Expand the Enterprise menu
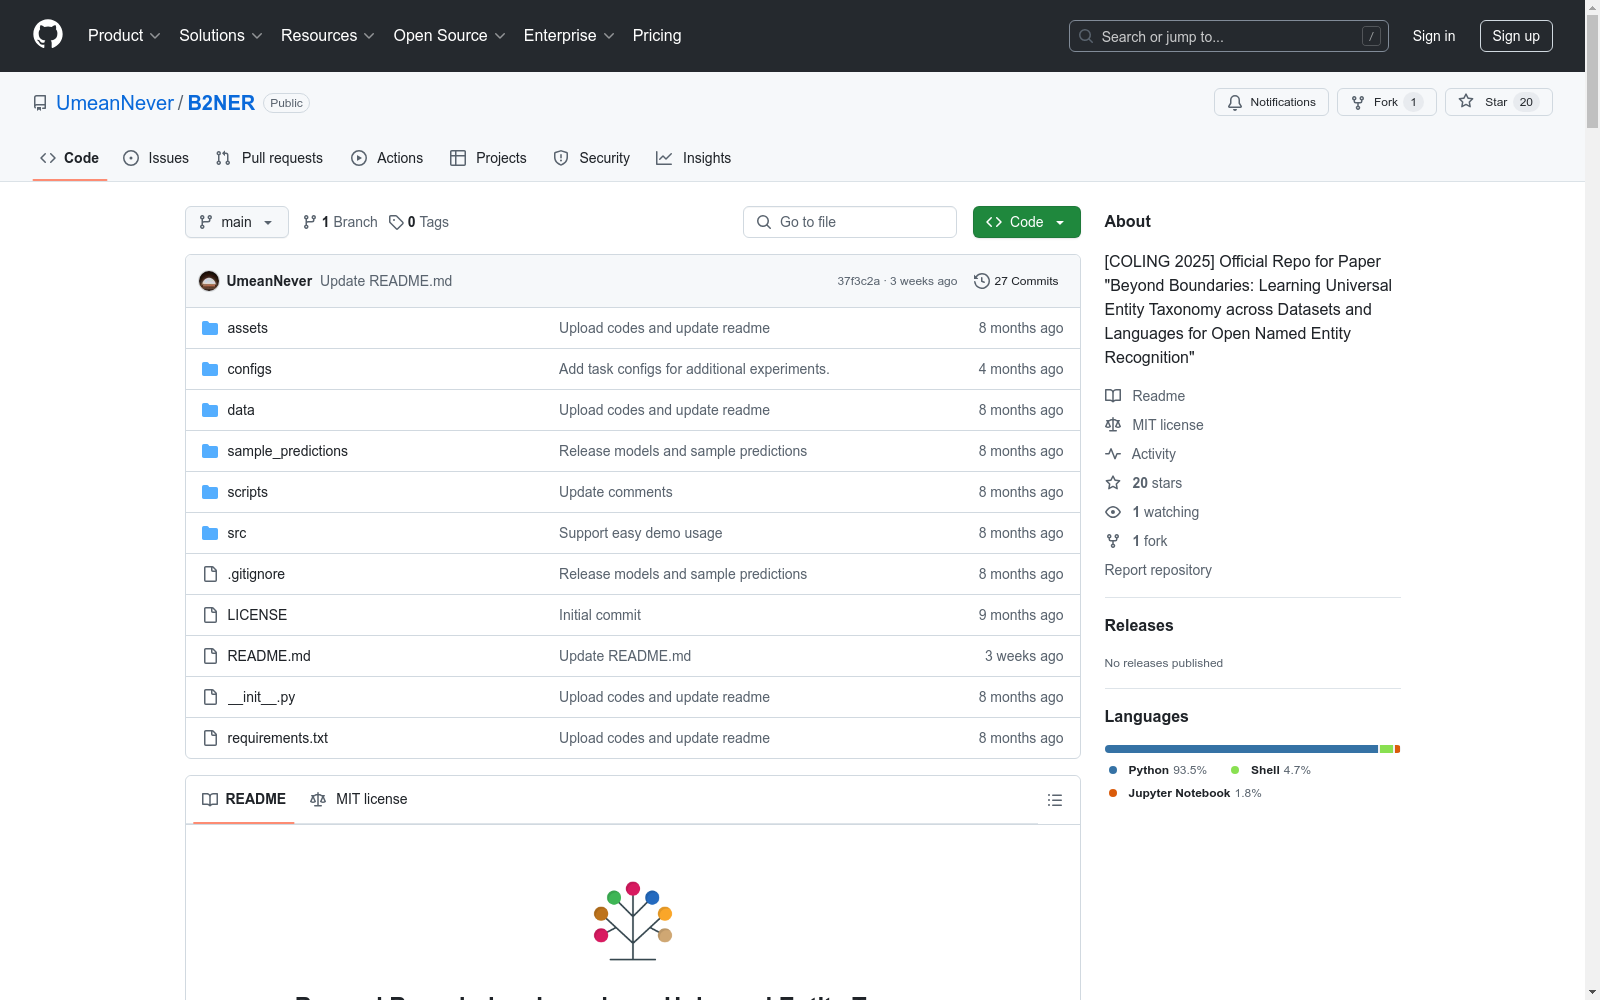The image size is (1600, 1000). click(569, 36)
